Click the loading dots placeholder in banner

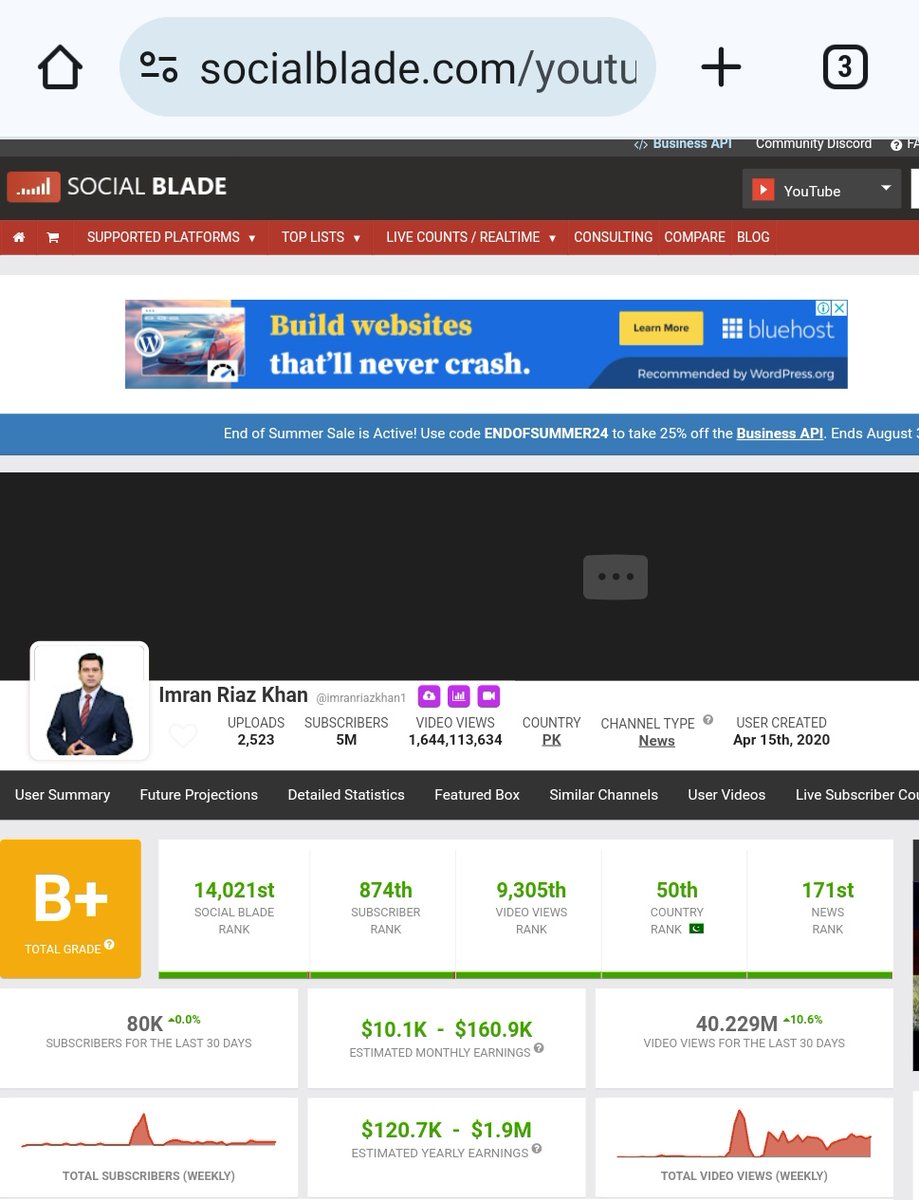click(616, 577)
